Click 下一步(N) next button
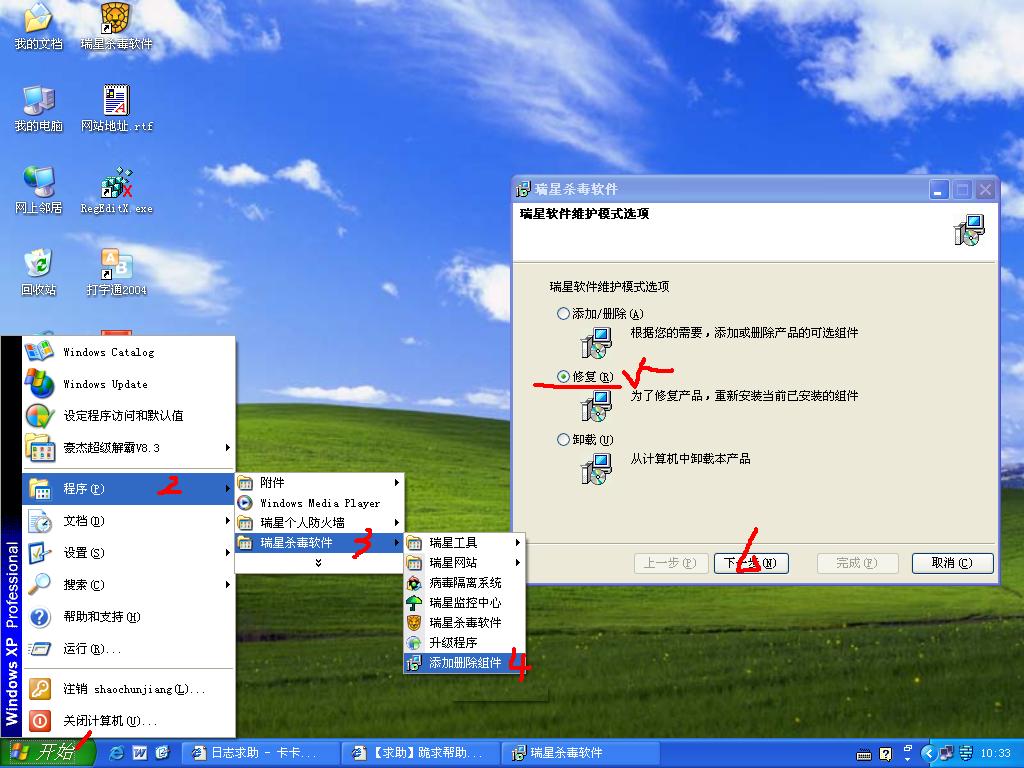Screen dimensions: 1024x768 (x=751, y=563)
